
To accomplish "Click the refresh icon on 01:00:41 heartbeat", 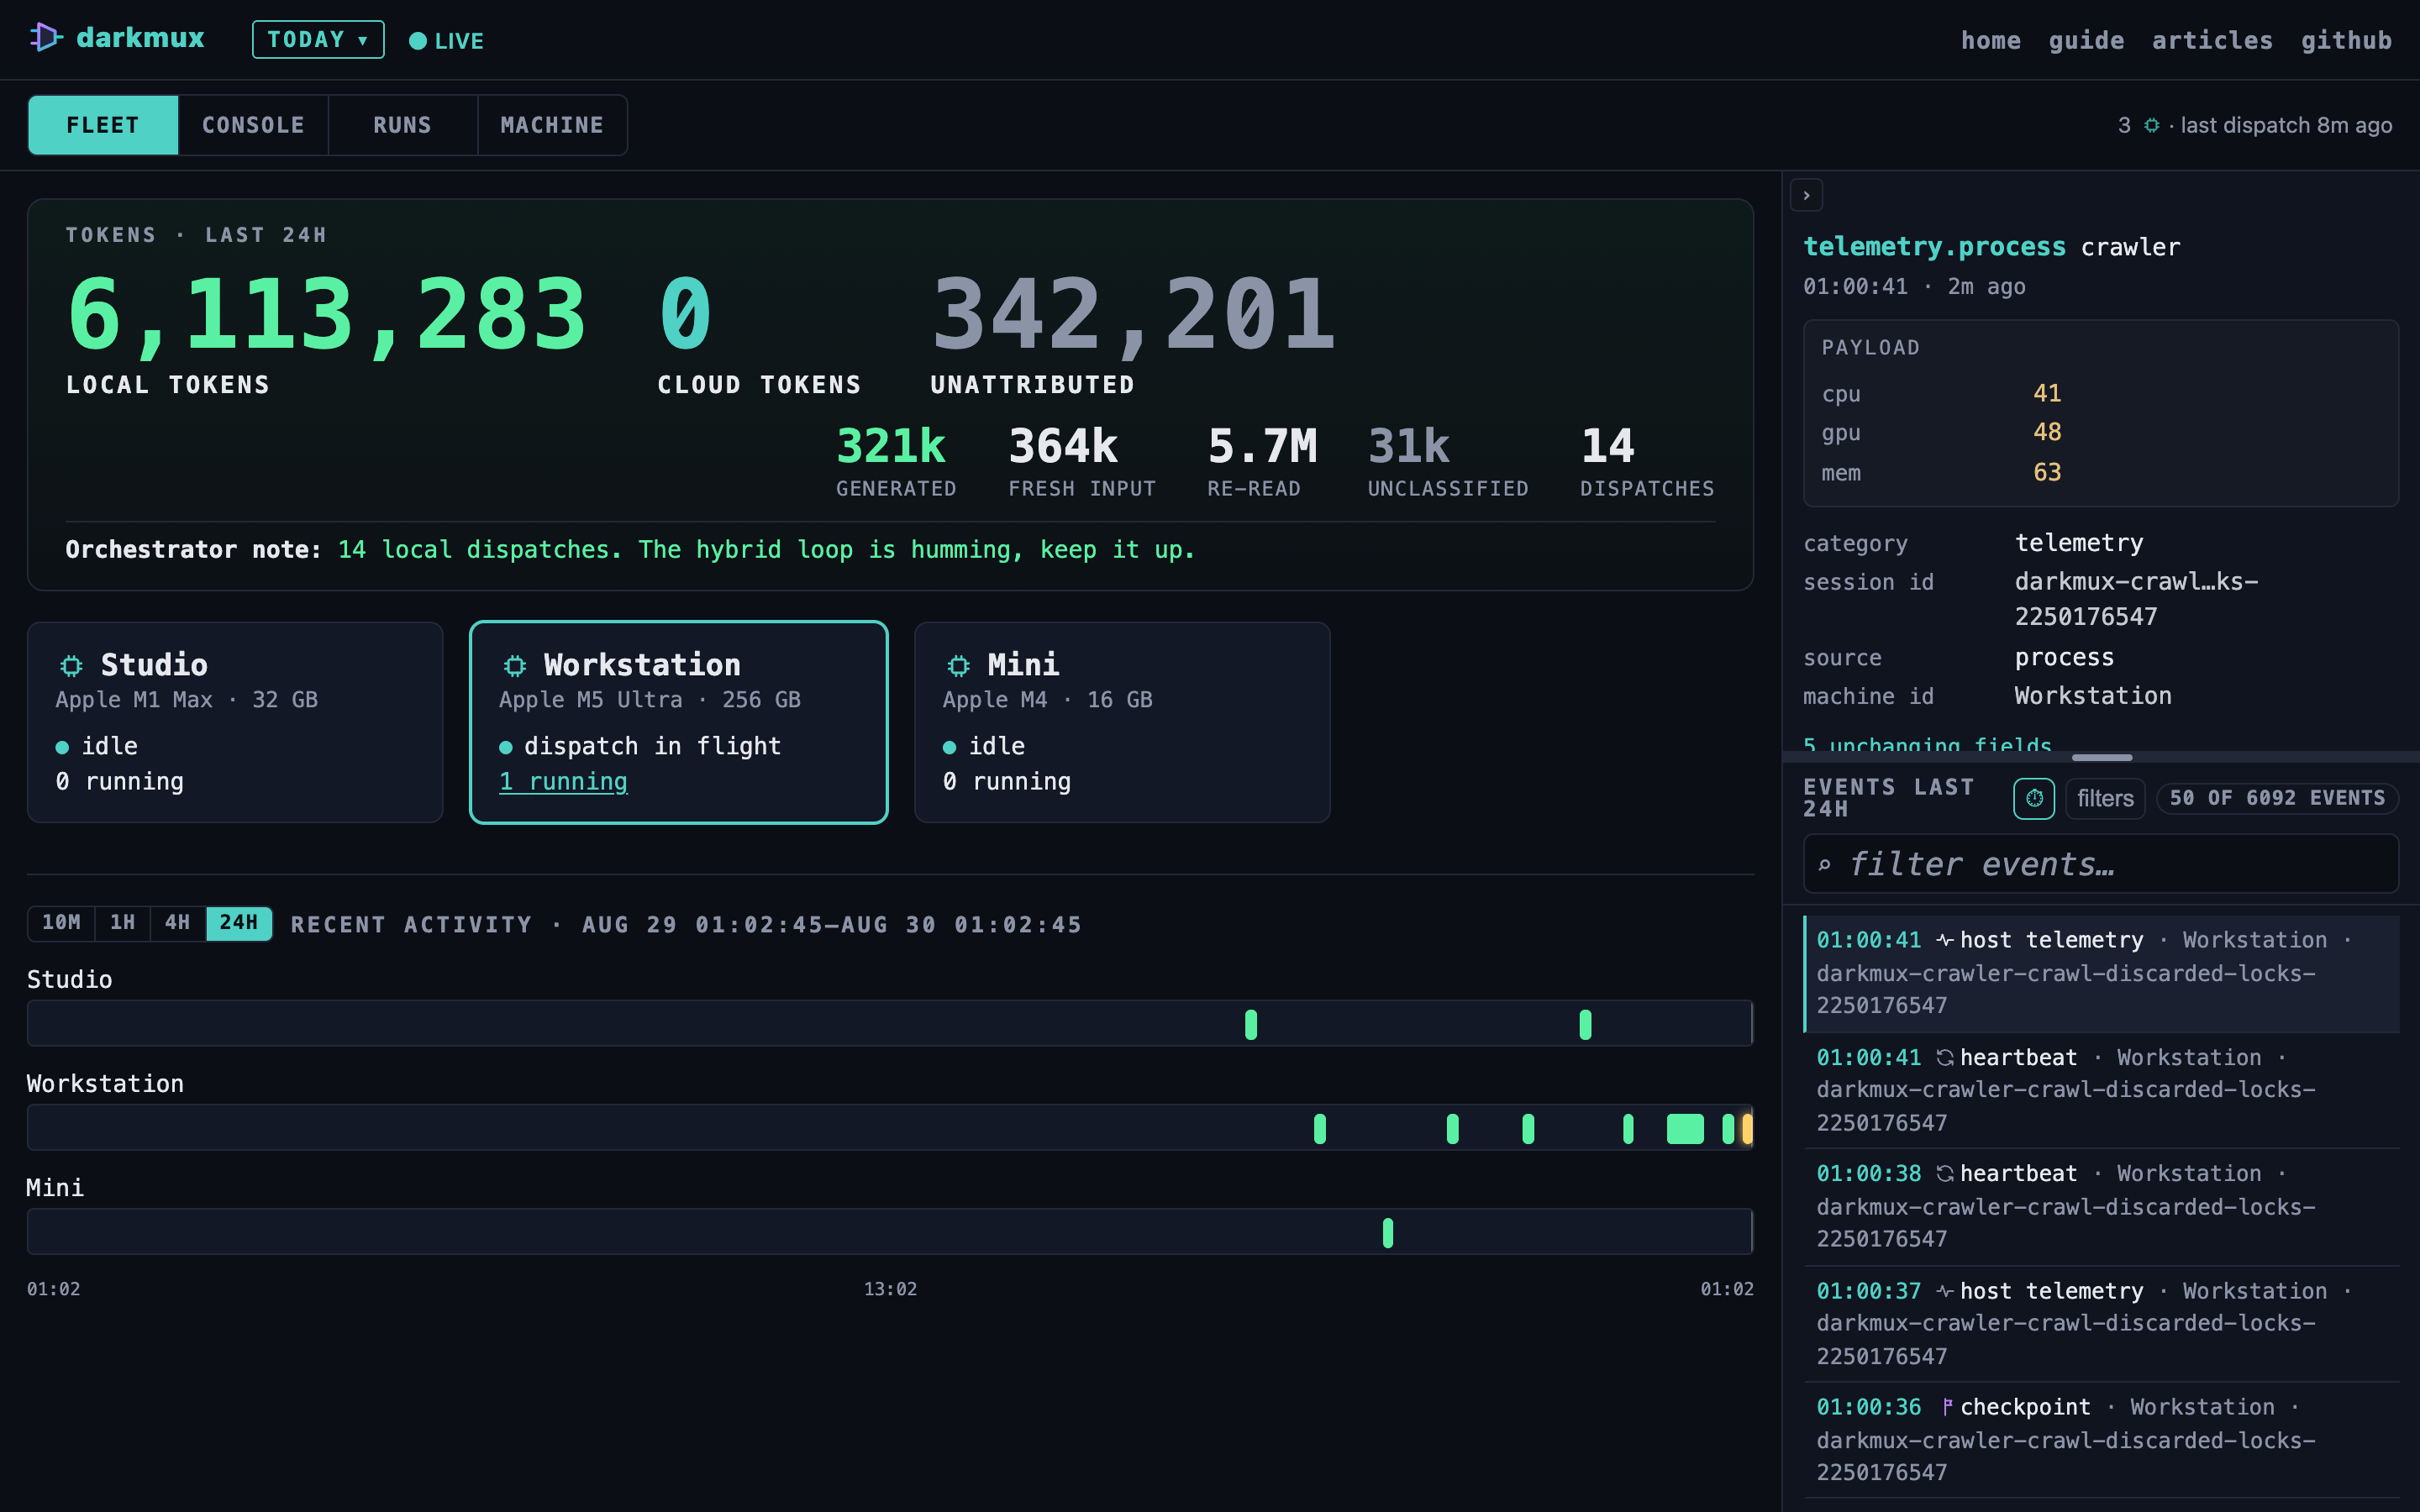I will (x=1944, y=1057).
